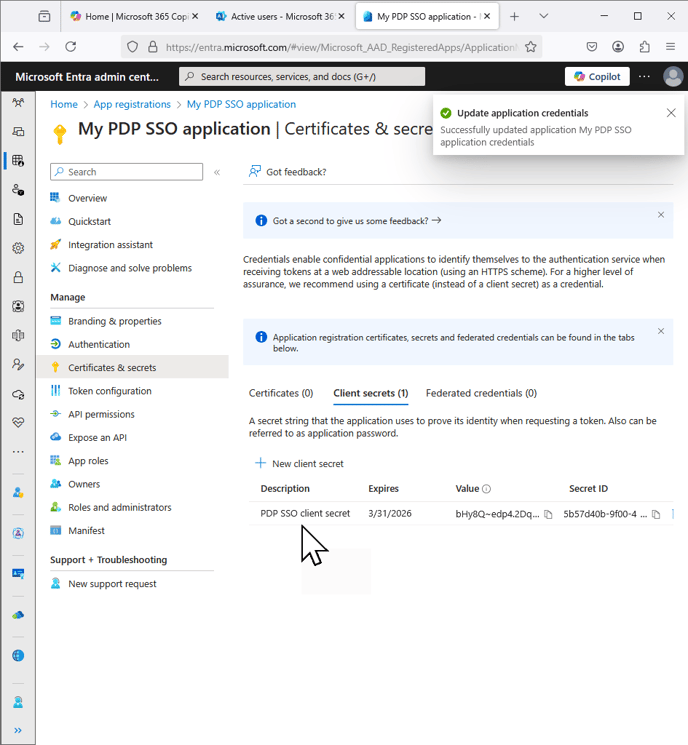688x745 pixels.
Task: Dismiss the feedback info banner
Action: (661, 215)
